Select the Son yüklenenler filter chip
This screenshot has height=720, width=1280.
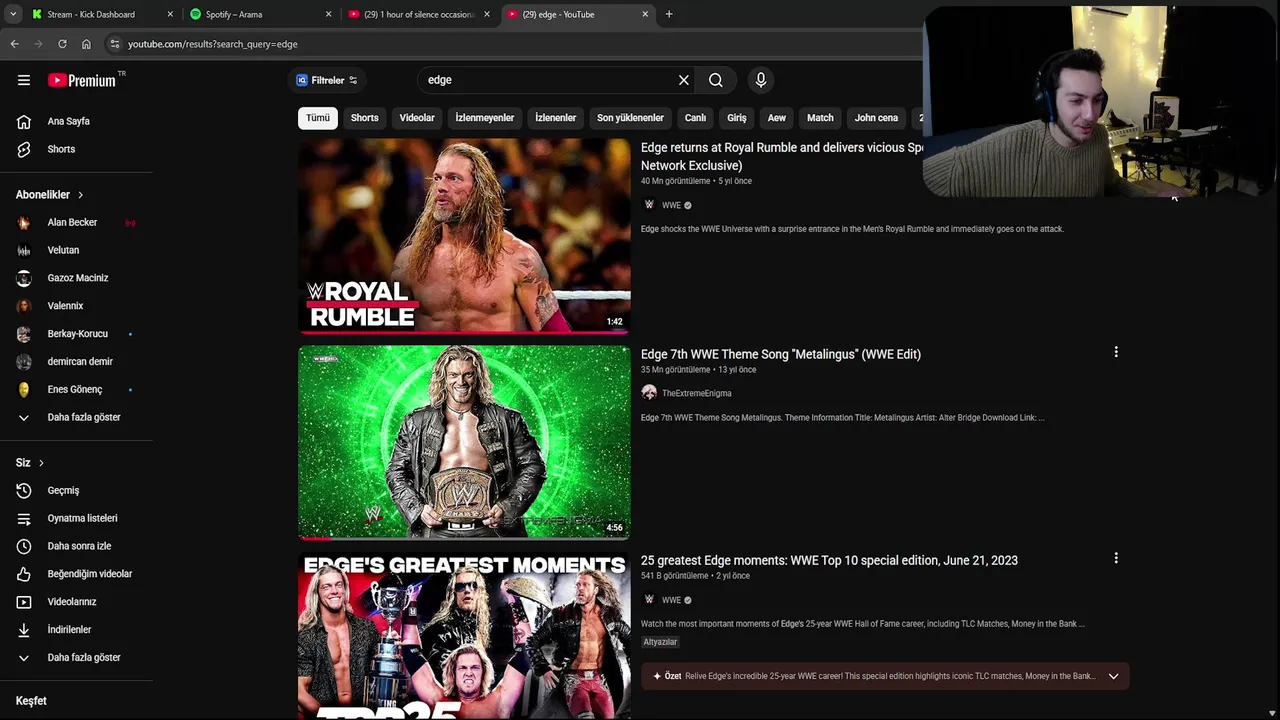630,118
